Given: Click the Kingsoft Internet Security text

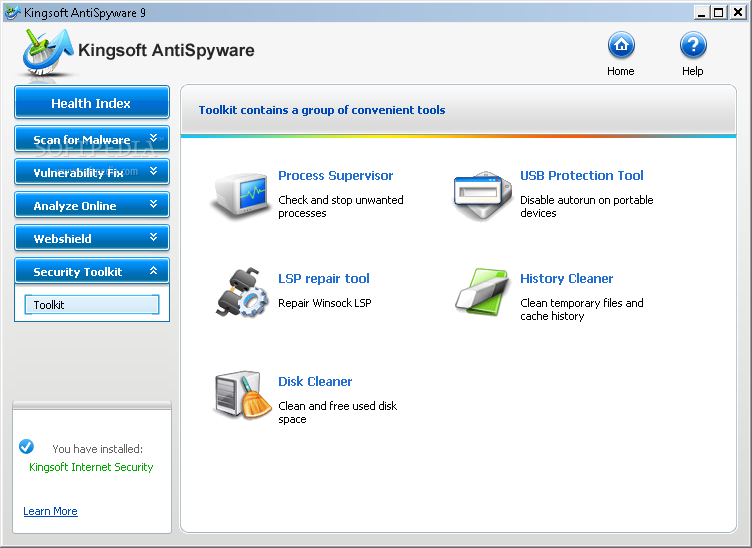Looking at the screenshot, I should pos(91,467).
